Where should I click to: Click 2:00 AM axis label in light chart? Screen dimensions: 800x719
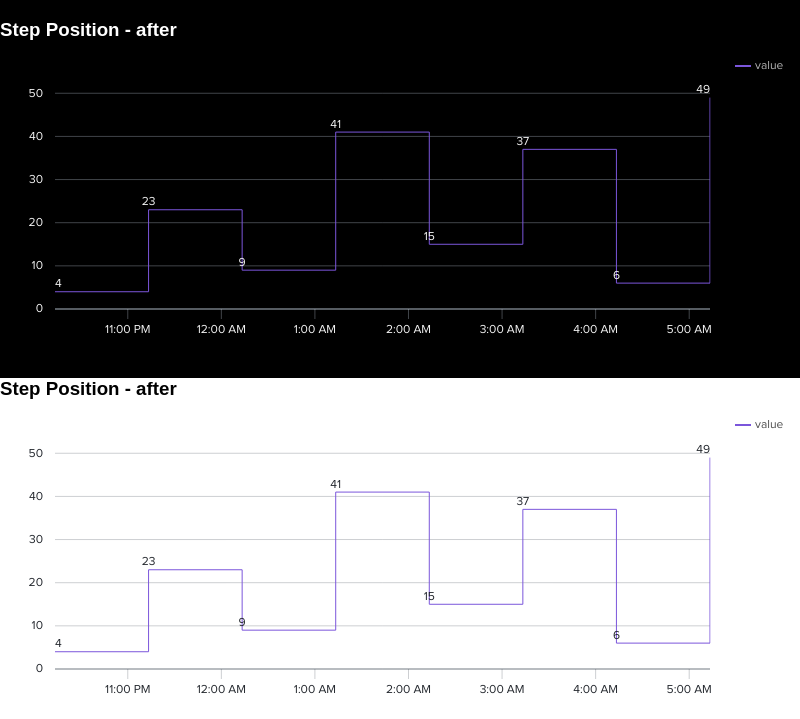[408, 689]
